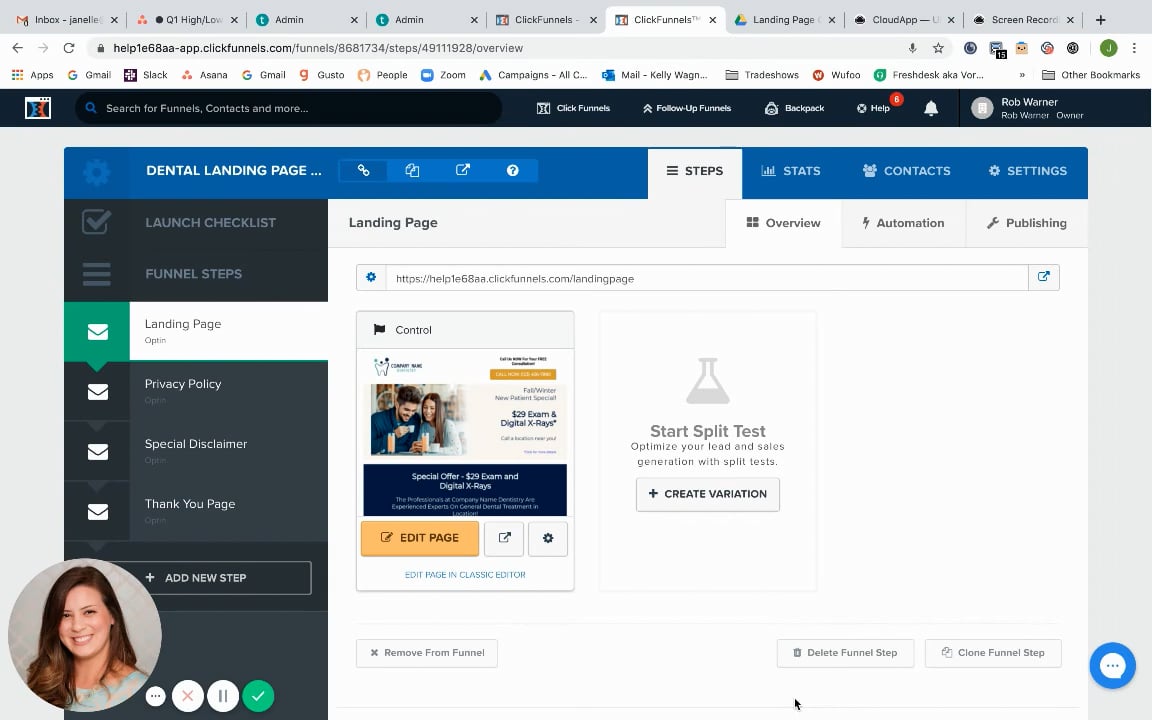This screenshot has height=720, width=1152.
Task: Select Privacy Policy funnel step
Action: (x=196, y=392)
